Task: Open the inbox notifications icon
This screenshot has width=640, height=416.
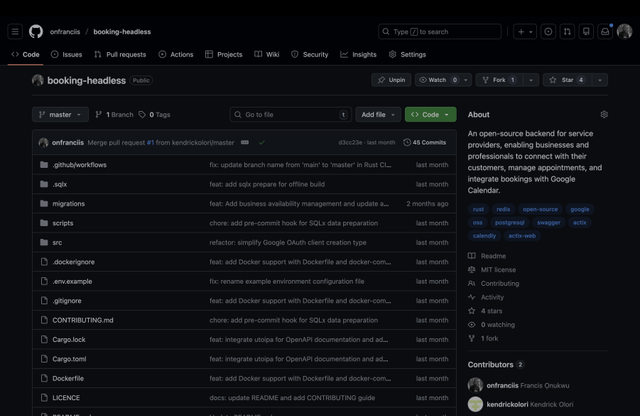Action: click(x=605, y=32)
